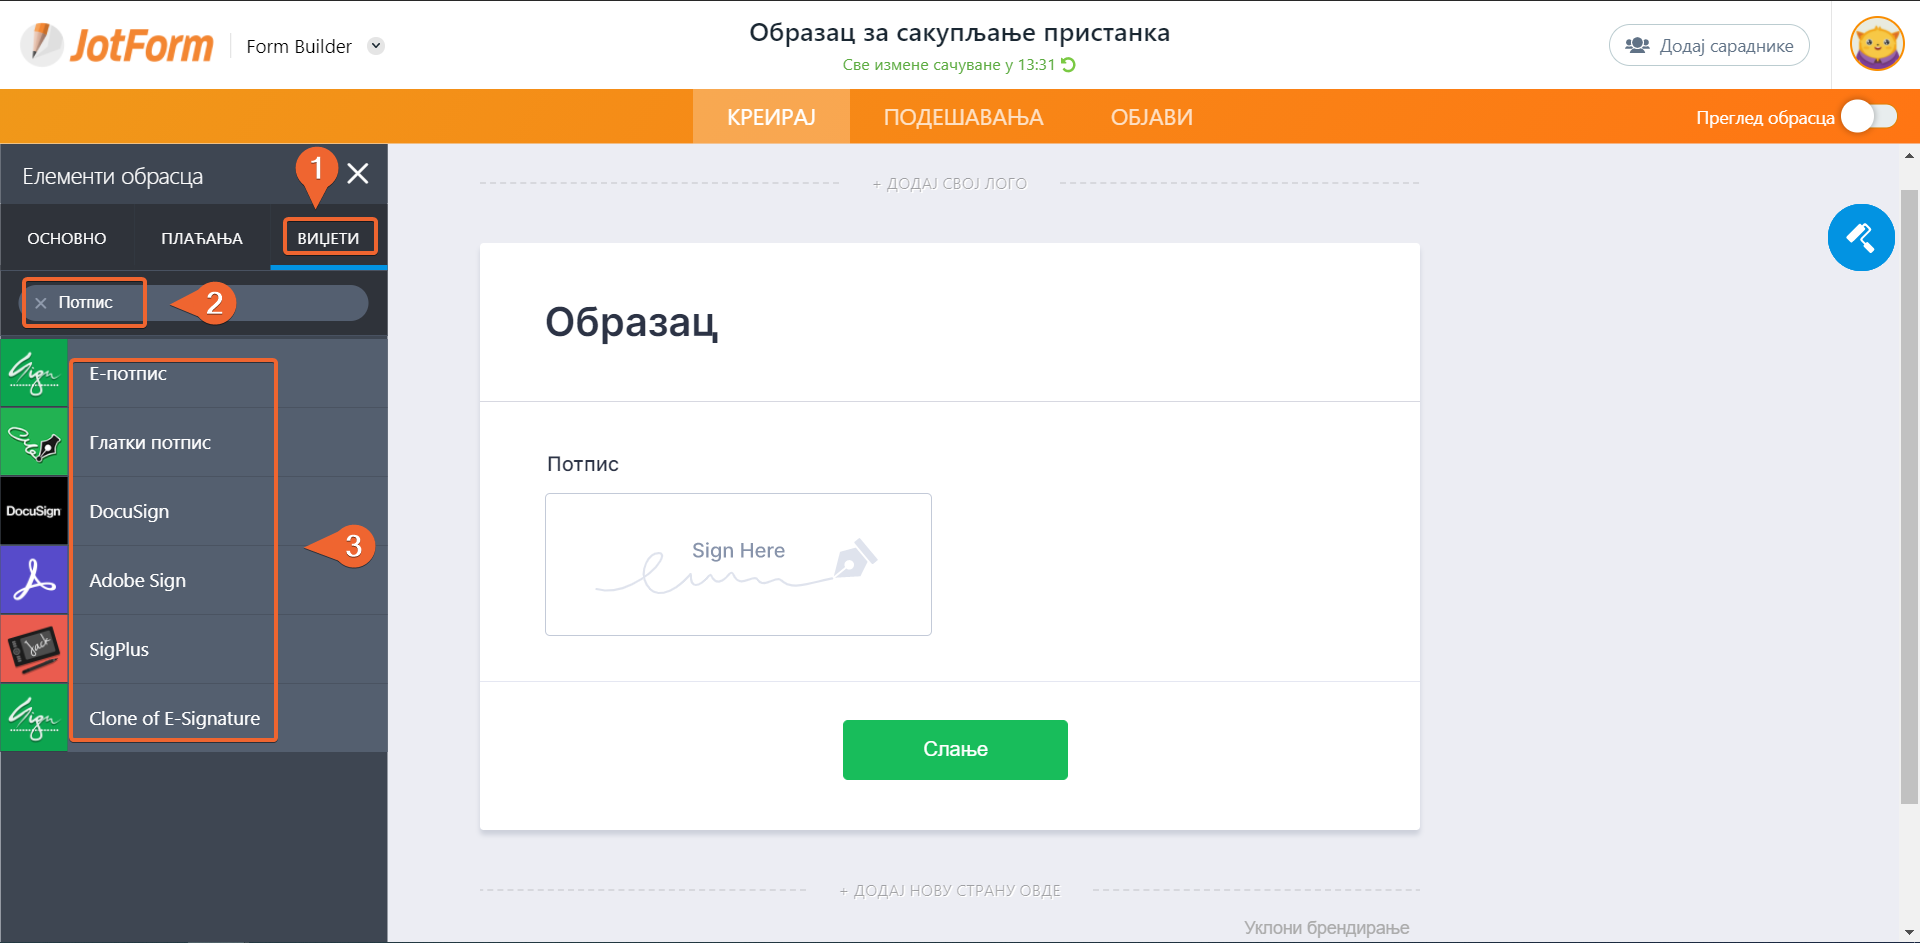
Task: Select the Потпис field label
Action: [x=583, y=464]
